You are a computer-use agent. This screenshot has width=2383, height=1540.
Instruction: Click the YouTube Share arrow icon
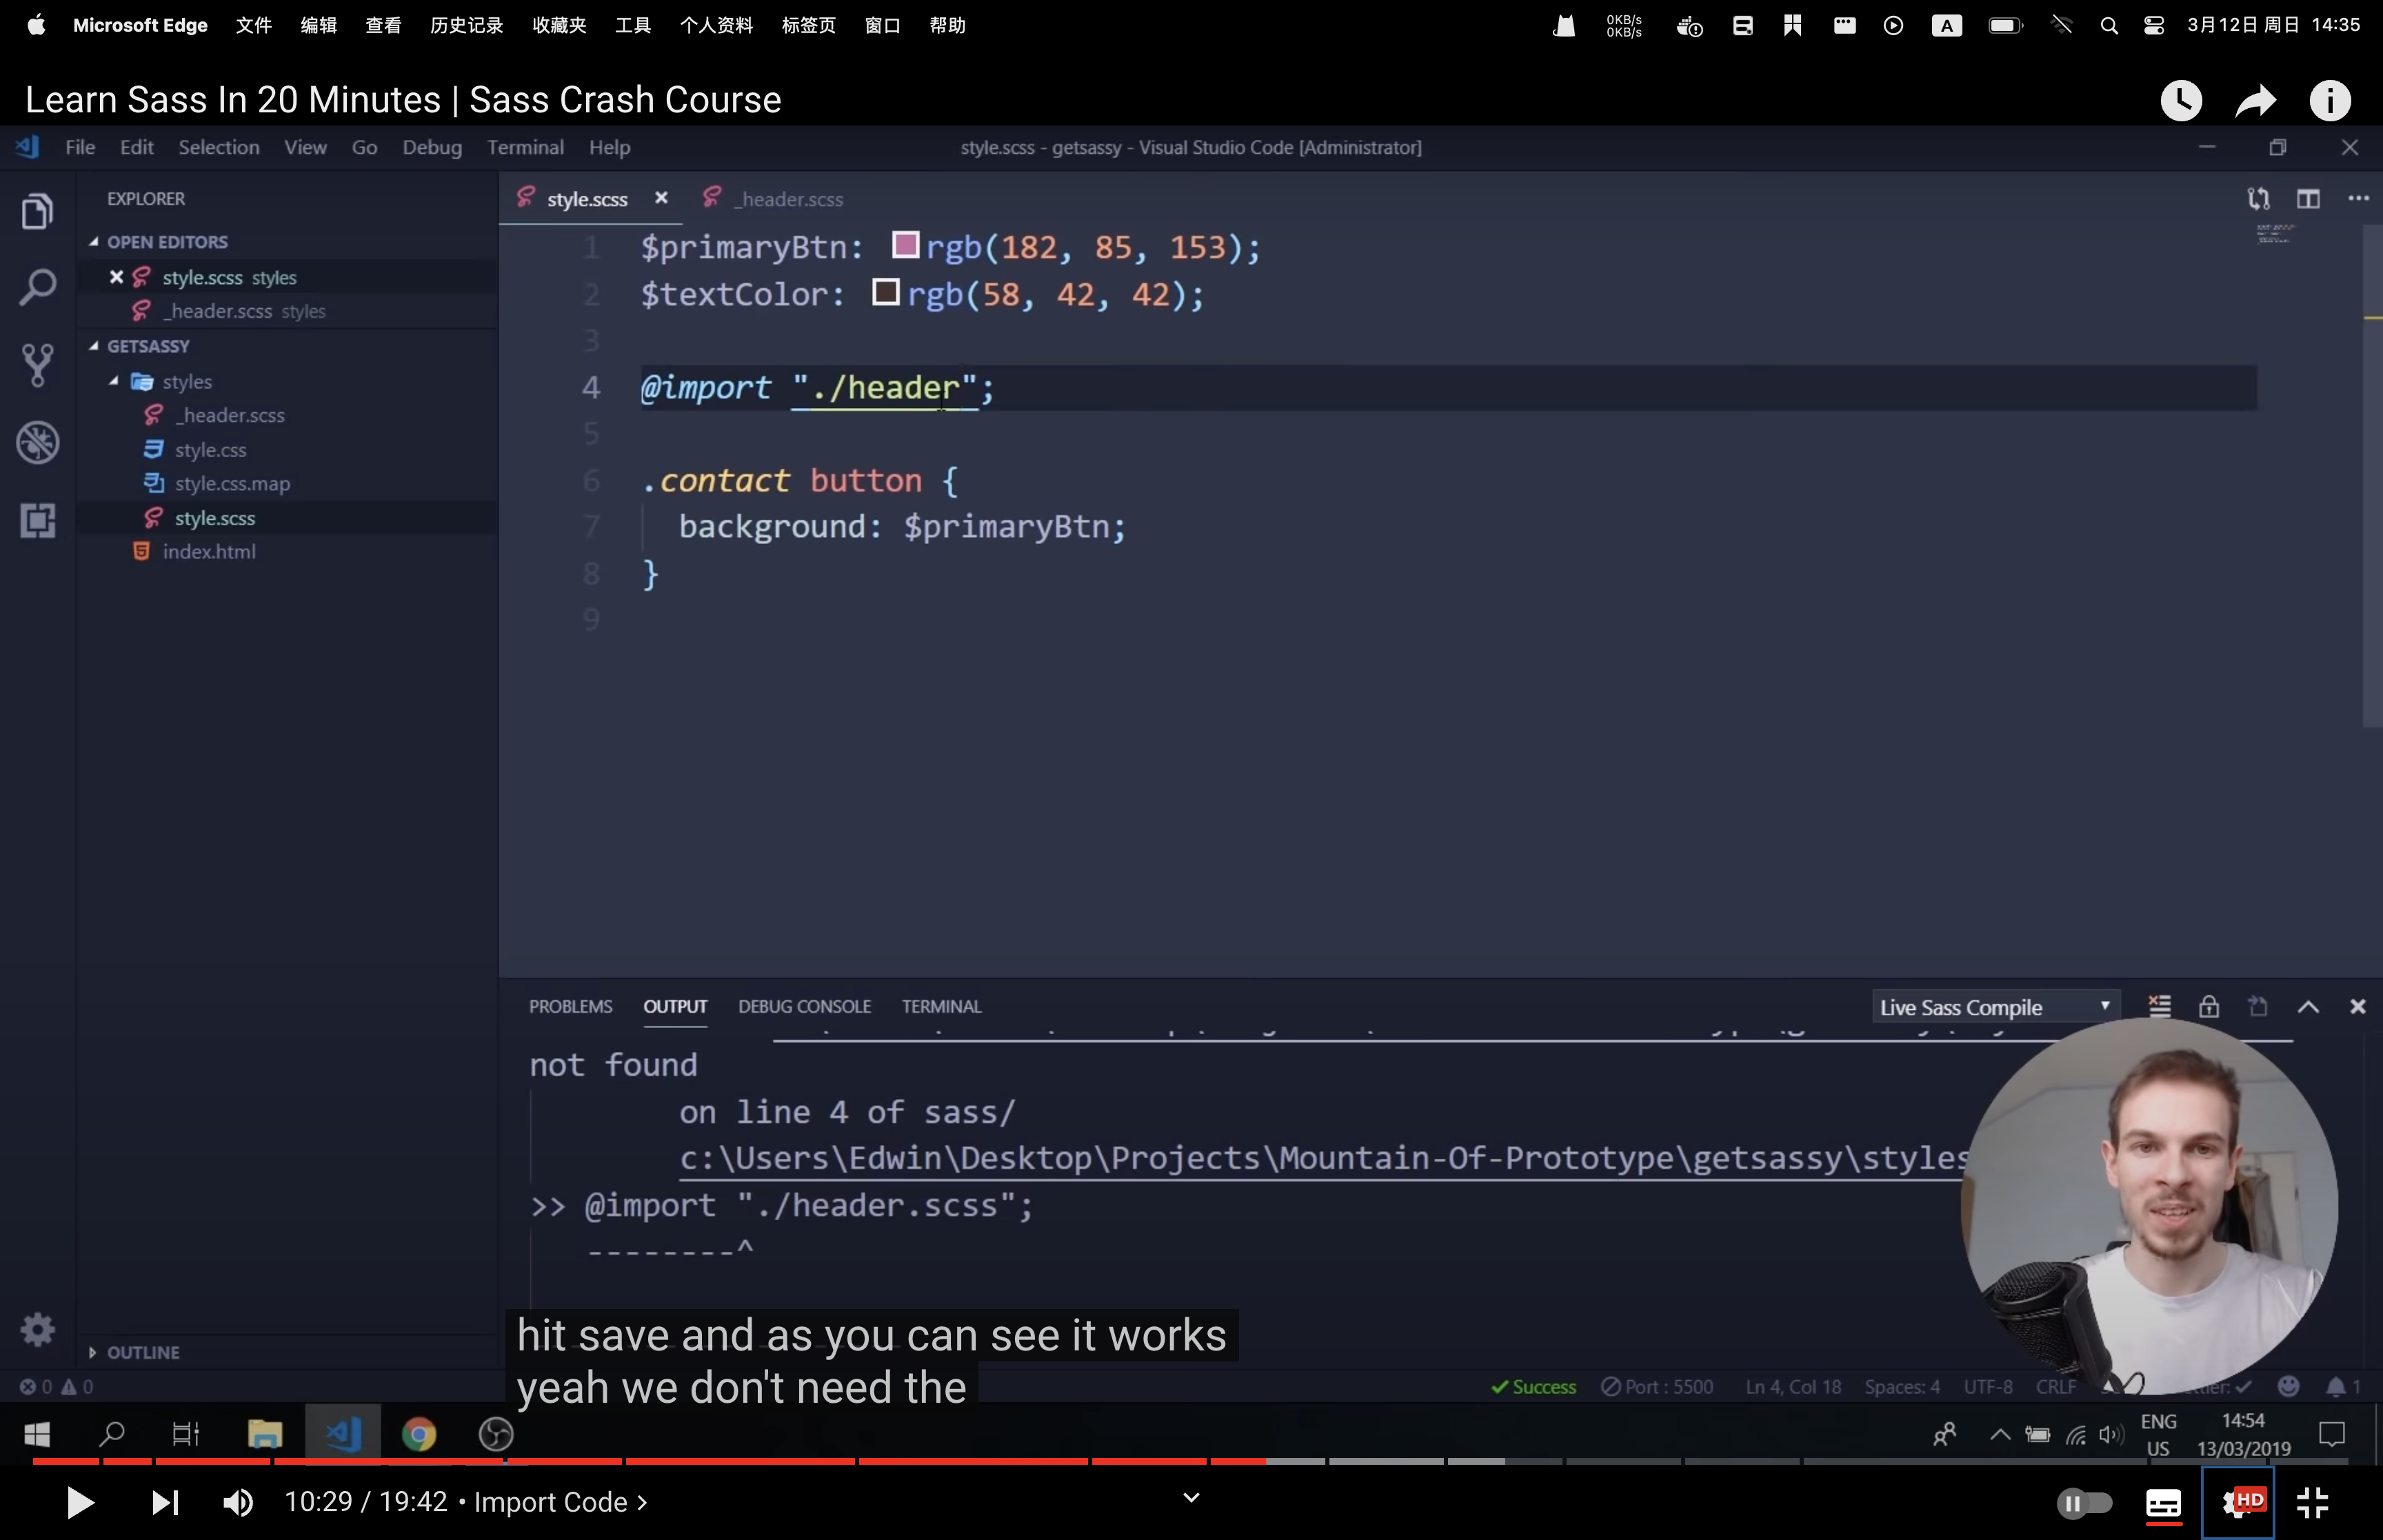tap(2256, 100)
